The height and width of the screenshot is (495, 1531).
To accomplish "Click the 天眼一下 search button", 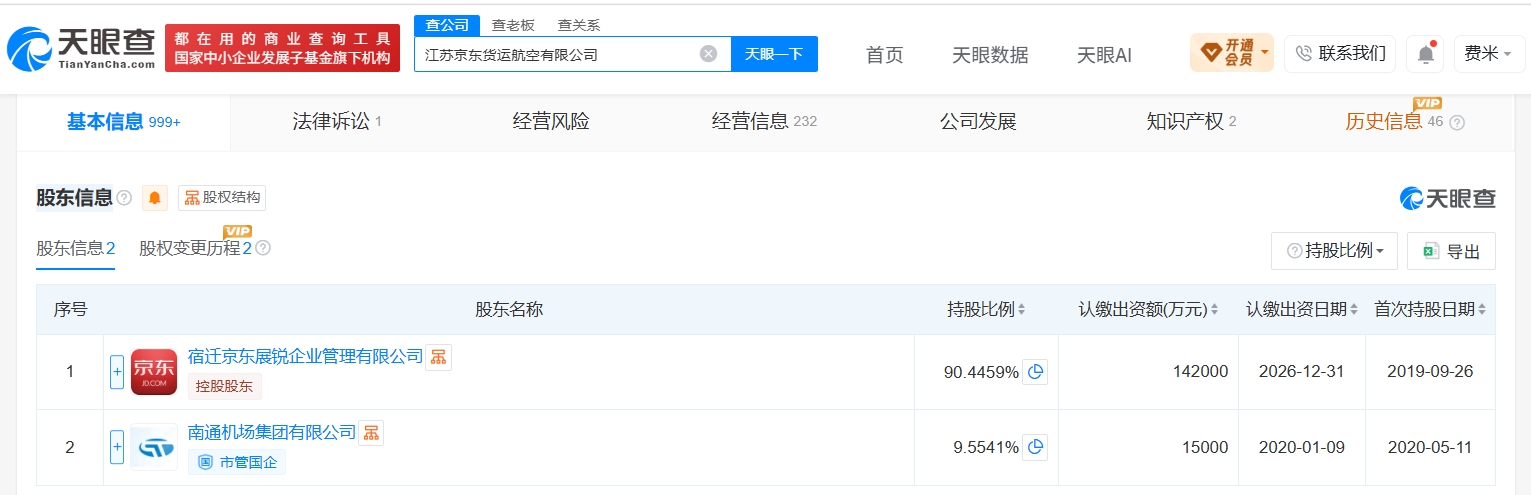I will click(774, 54).
